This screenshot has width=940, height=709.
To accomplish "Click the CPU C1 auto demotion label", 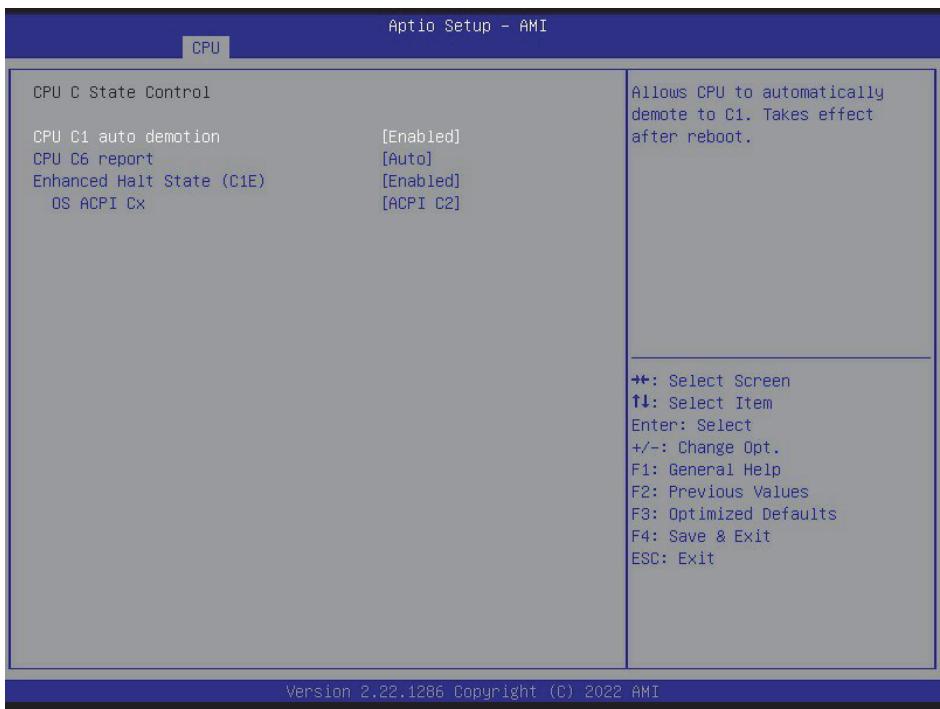I will click(x=126, y=137).
